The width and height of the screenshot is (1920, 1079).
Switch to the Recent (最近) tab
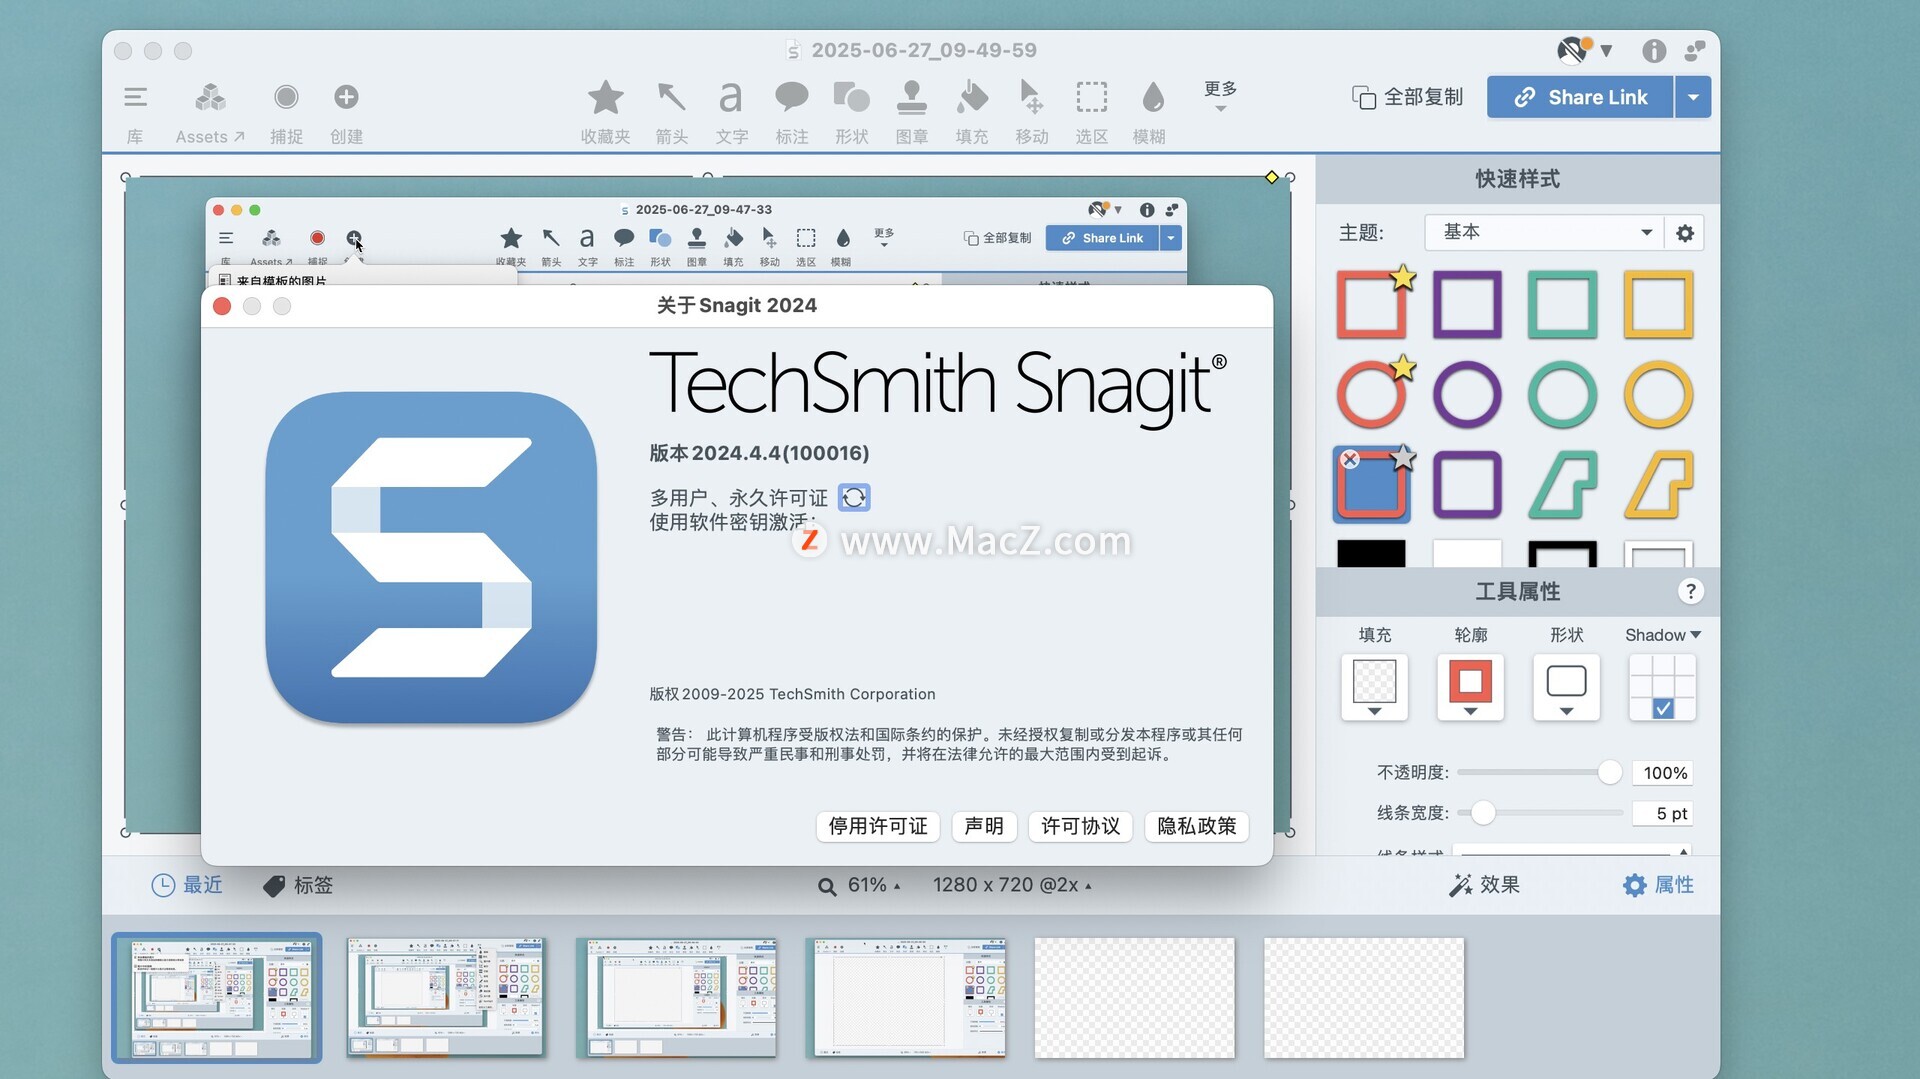[187, 885]
